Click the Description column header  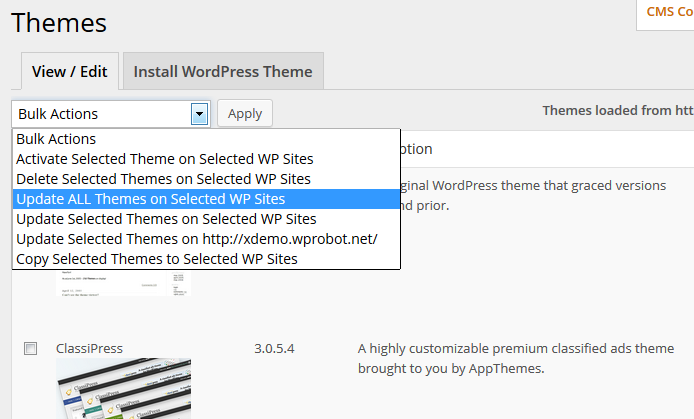click(x=416, y=149)
